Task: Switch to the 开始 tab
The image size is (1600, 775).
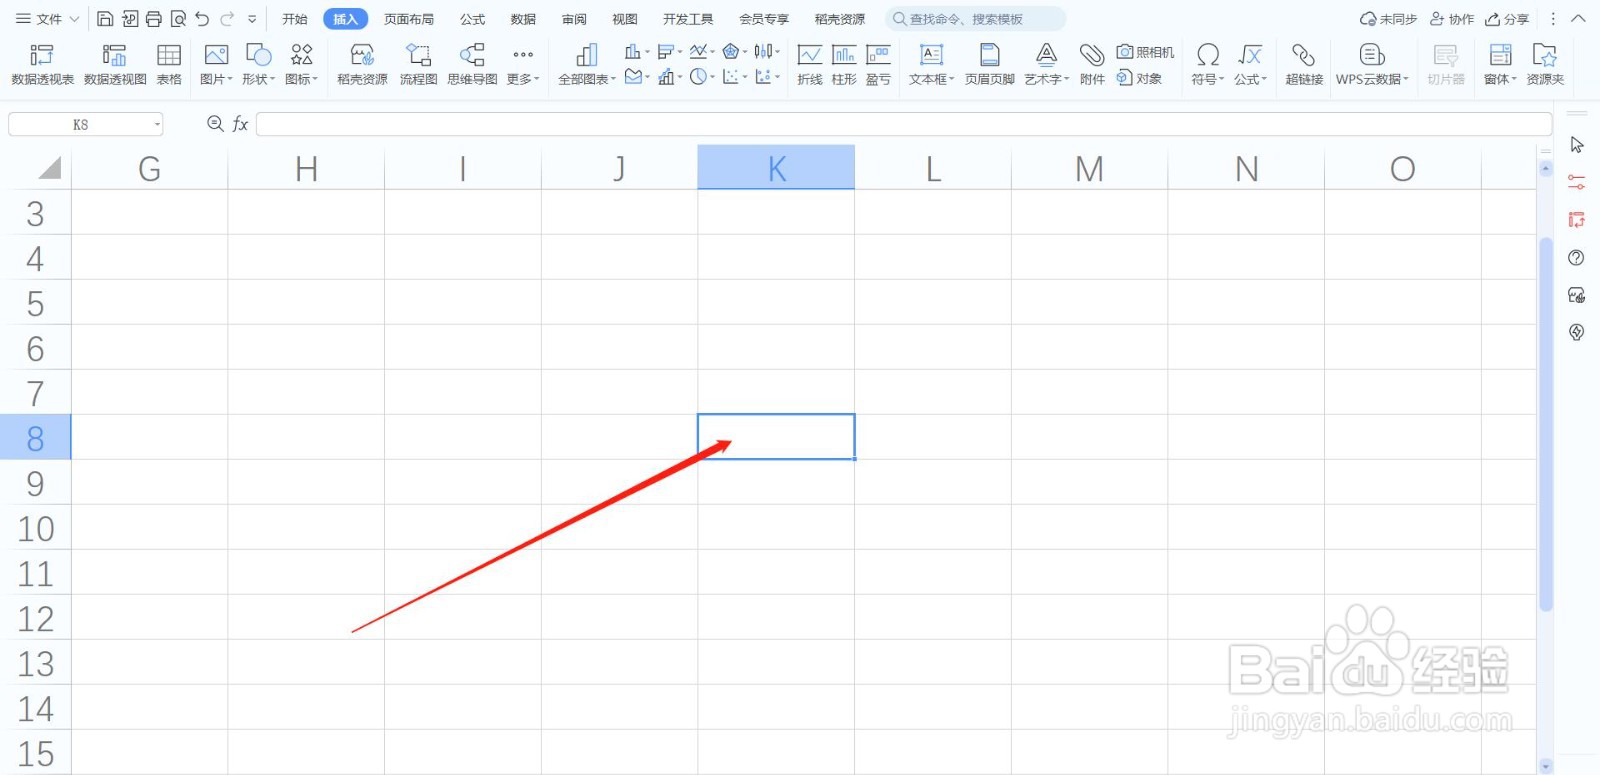Action: click(x=295, y=19)
